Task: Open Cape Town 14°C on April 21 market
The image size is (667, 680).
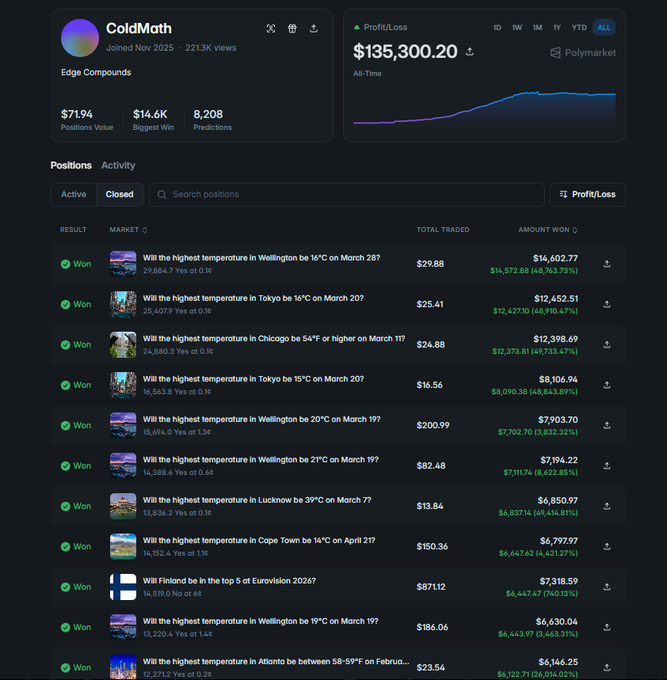Action: pyautogui.click(x=259, y=540)
